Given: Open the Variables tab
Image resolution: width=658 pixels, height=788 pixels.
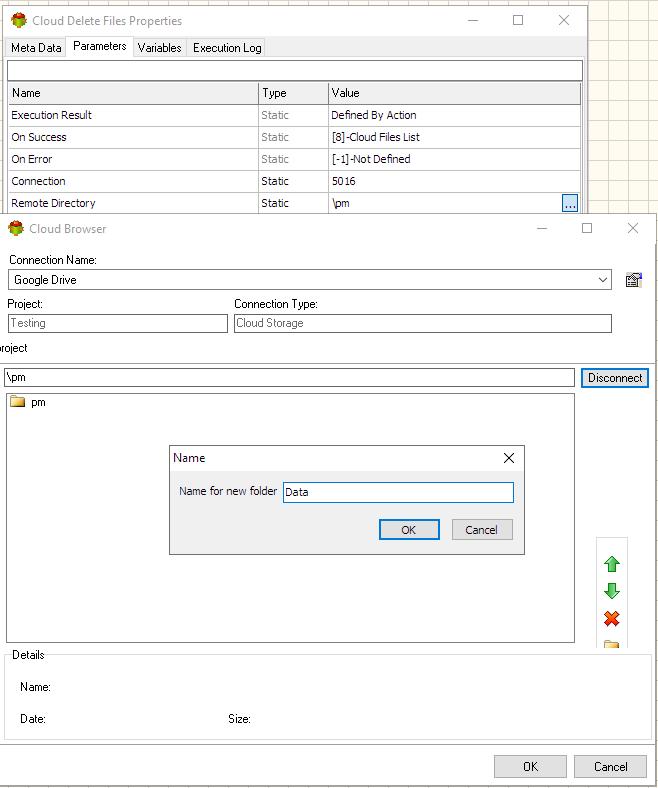Looking at the screenshot, I should [159, 48].
